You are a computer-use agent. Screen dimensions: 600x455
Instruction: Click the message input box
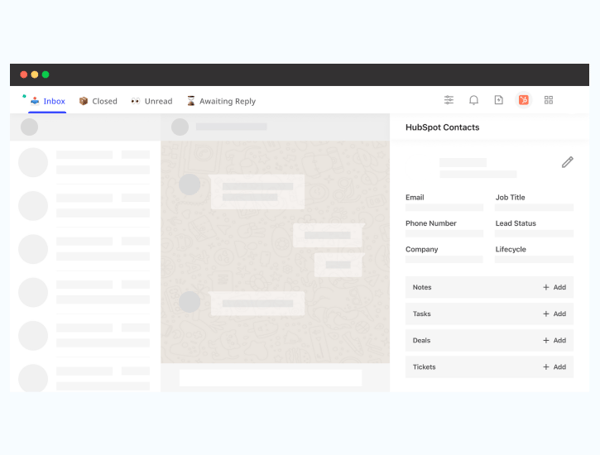click(270, 378)
